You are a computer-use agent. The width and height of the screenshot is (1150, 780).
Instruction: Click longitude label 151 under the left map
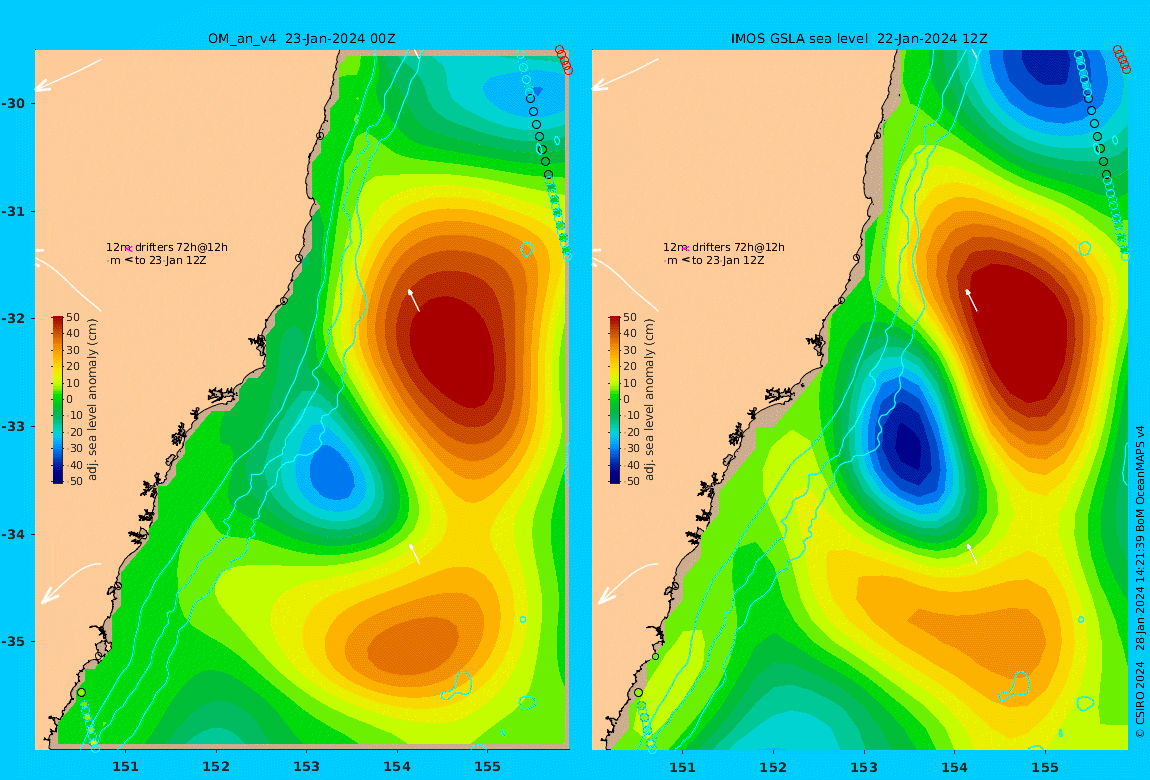point(125,767)
